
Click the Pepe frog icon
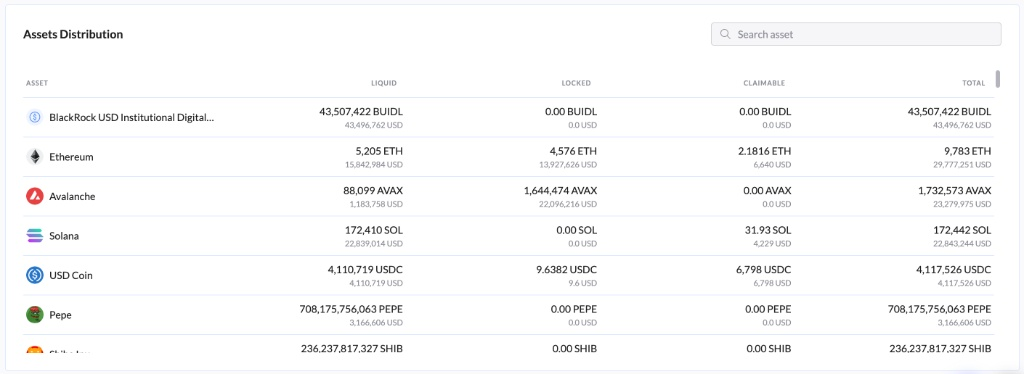point(35,315)
